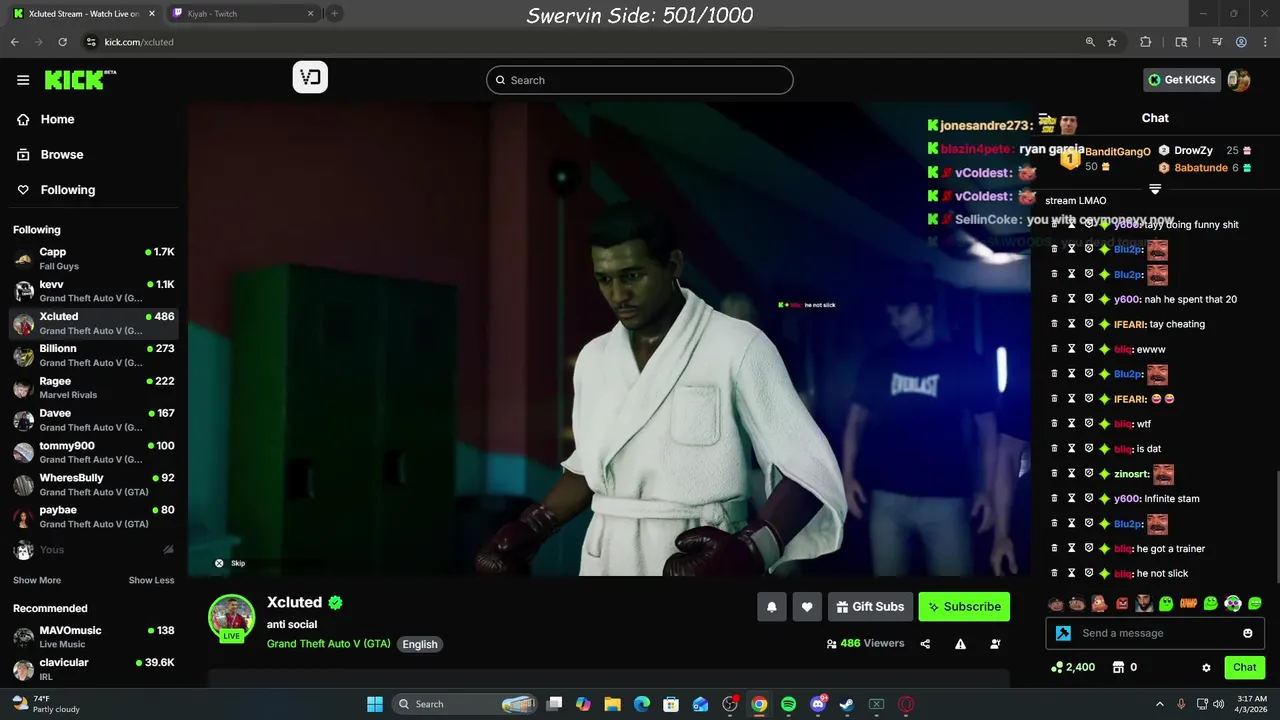Open recommended clavicular channel

[x=93, y=669]
